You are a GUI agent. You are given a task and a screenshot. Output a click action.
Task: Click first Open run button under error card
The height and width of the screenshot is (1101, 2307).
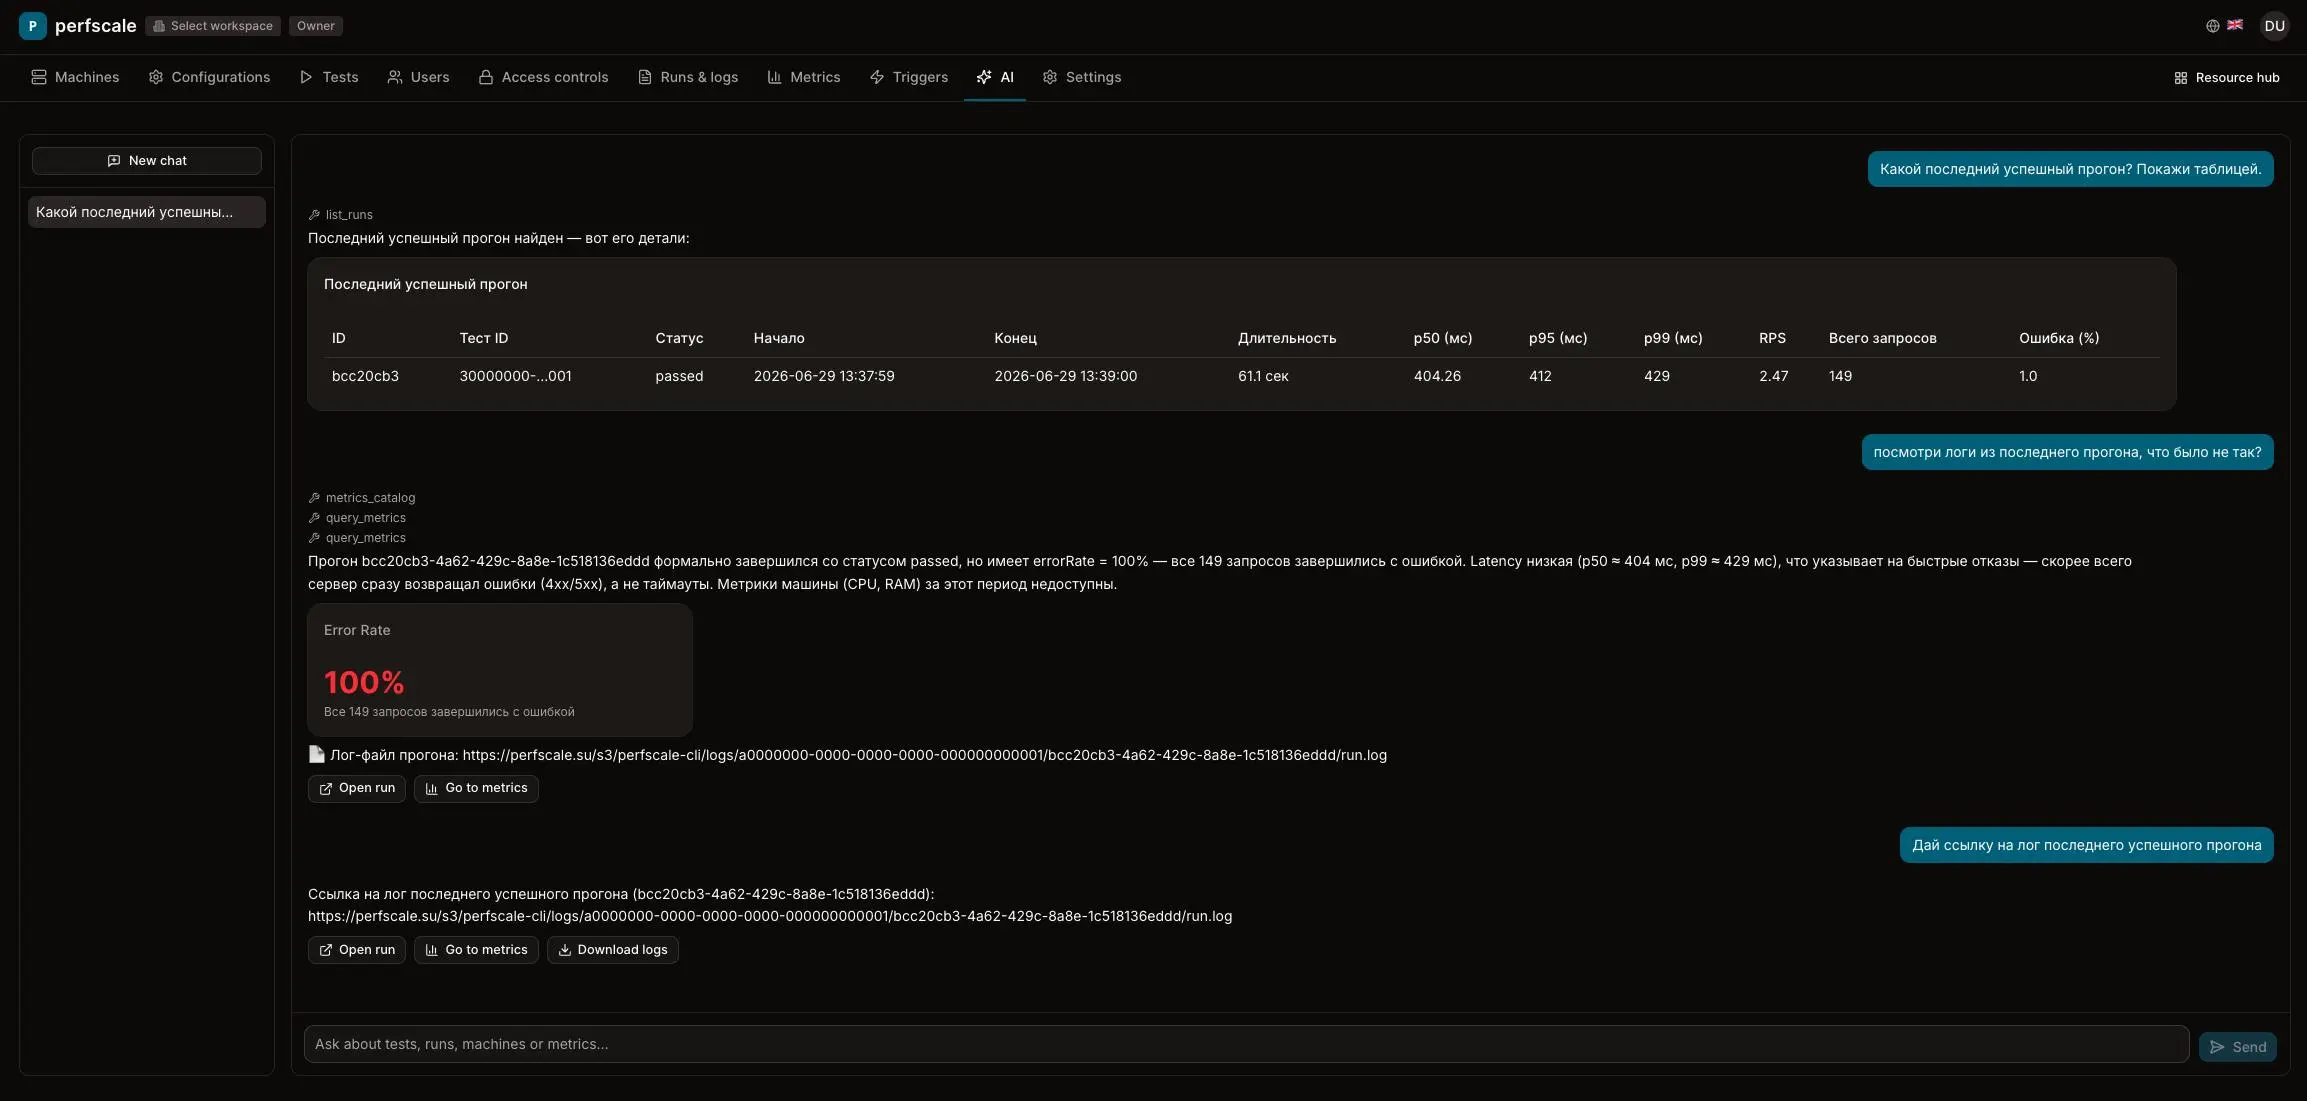[357, 789]
